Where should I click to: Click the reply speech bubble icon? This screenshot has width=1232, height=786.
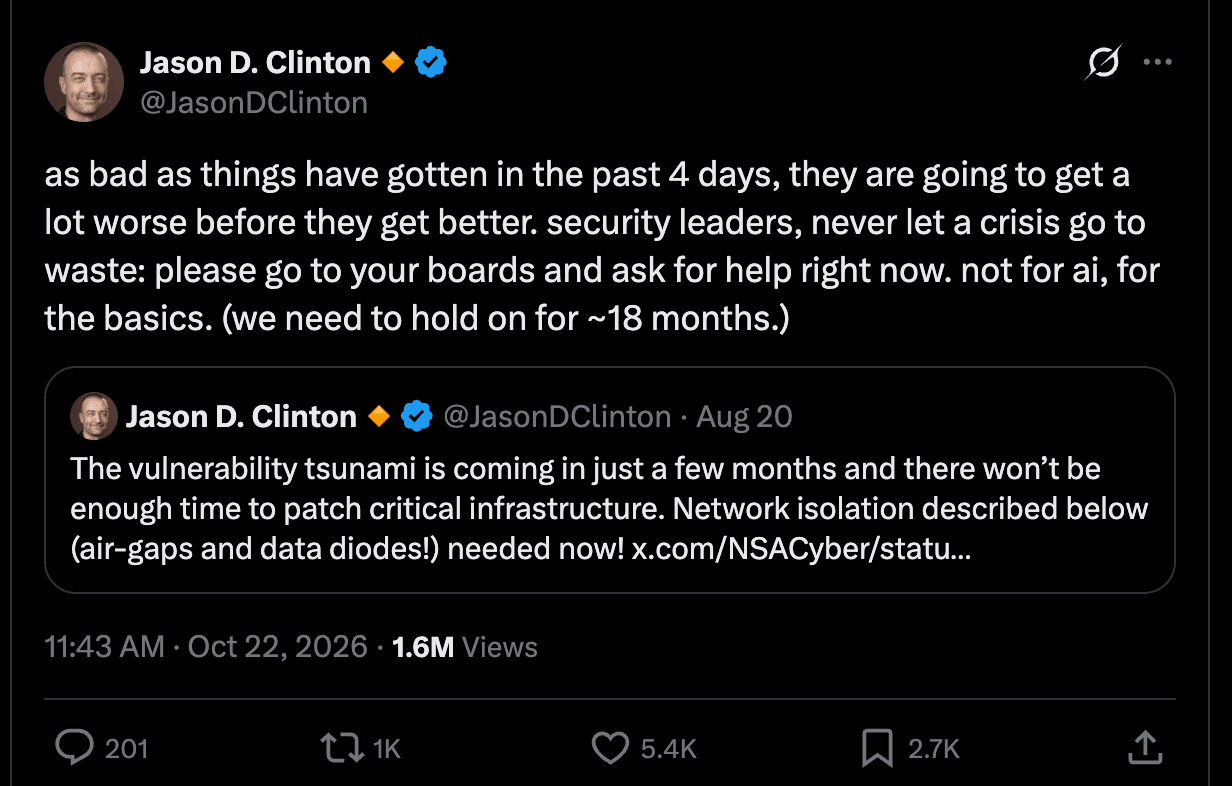point(74,747)
